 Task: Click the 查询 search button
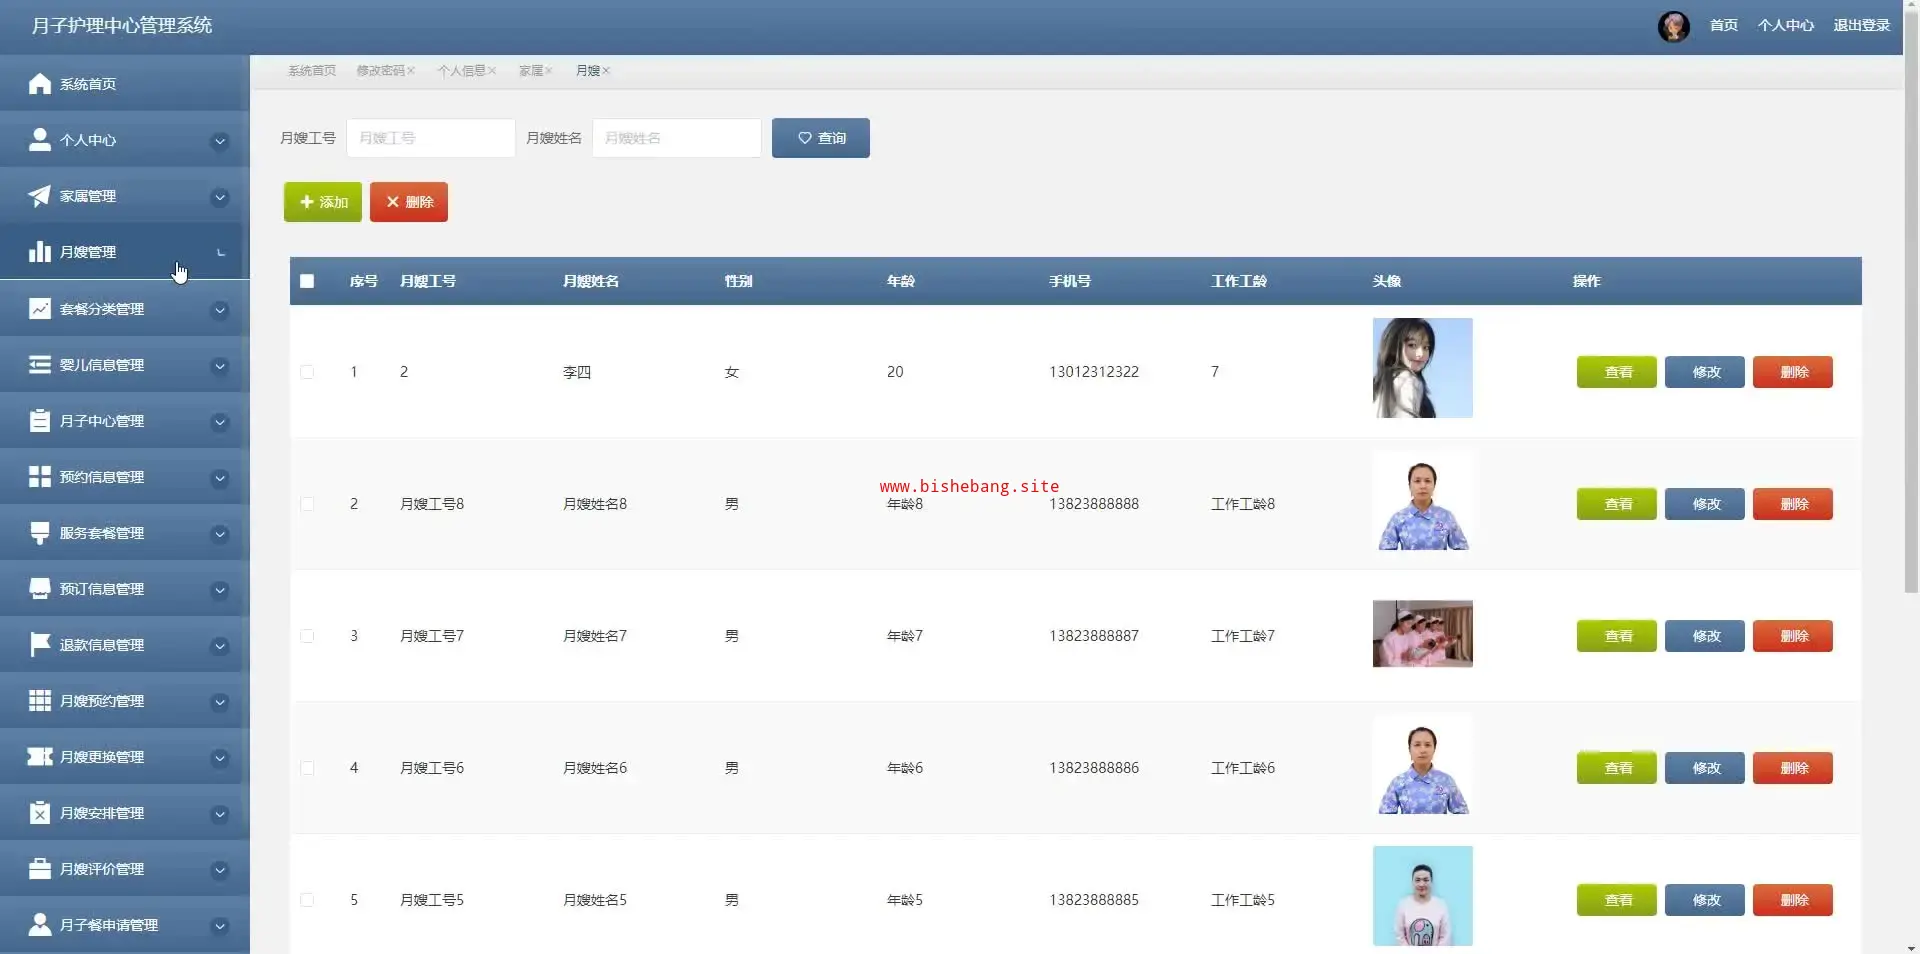(820, 138)
